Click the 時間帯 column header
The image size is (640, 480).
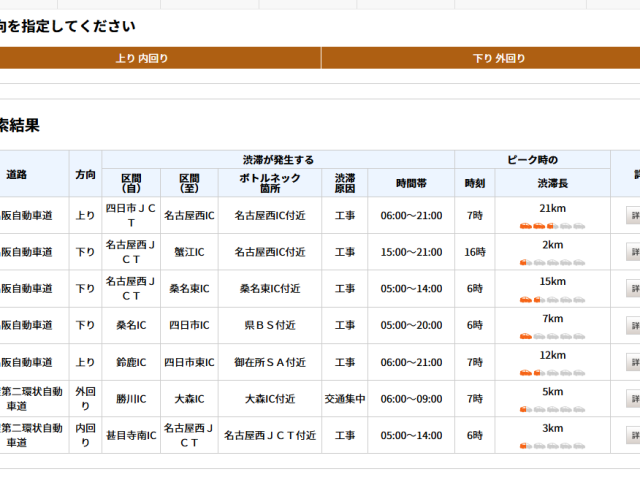click(x=411, y=184)
